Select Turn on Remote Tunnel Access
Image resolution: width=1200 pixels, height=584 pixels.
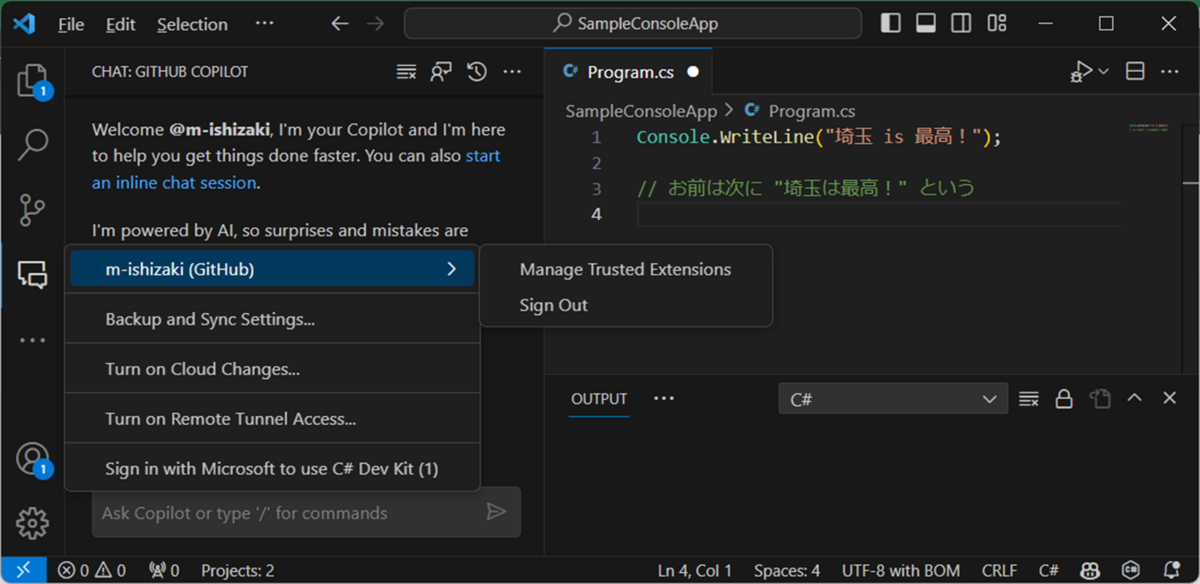coord(272,419)
